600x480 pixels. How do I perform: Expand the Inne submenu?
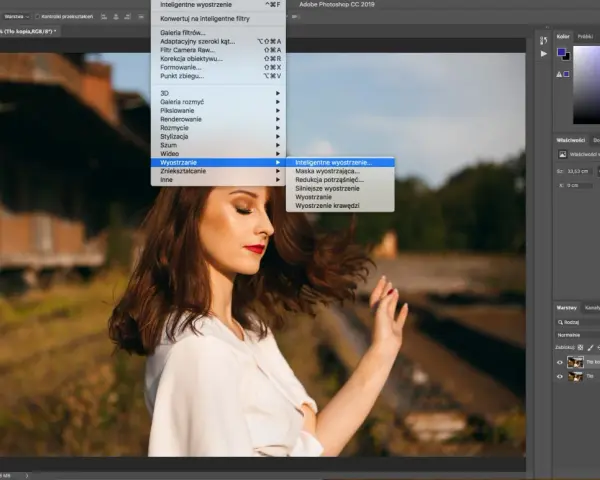tap(218, 180)
